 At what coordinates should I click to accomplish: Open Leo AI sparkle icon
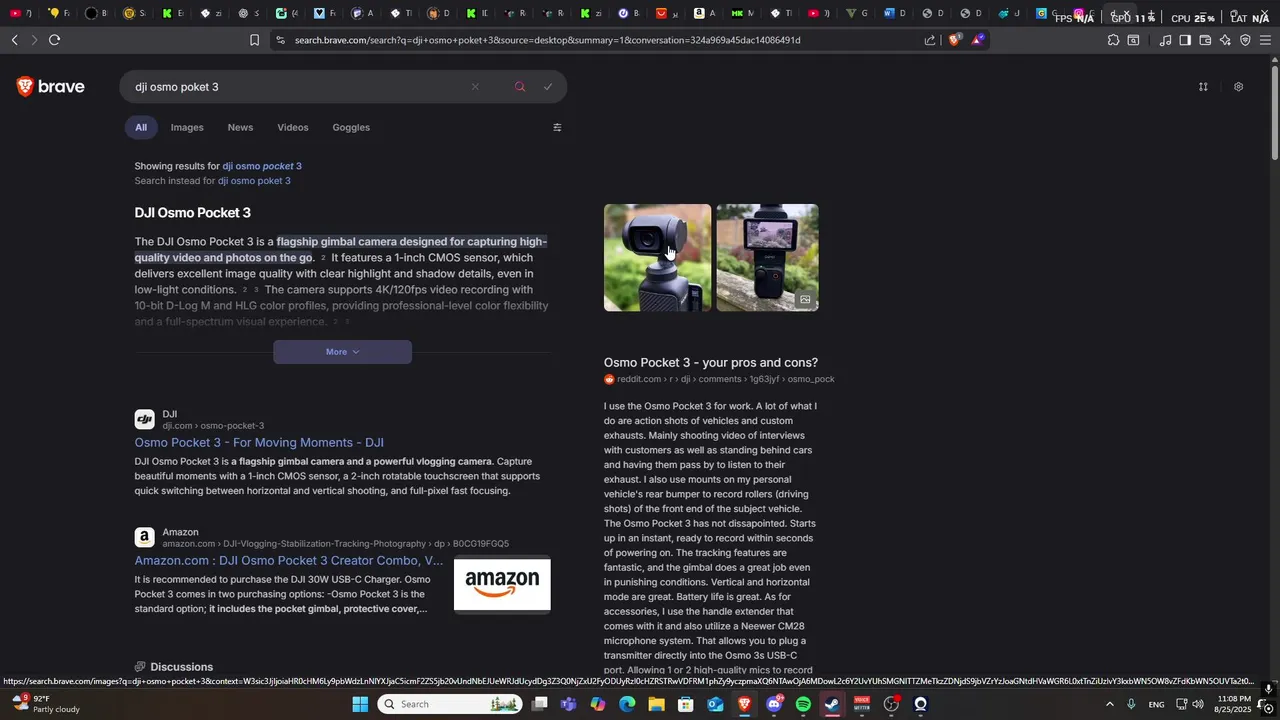[1225, 40]
